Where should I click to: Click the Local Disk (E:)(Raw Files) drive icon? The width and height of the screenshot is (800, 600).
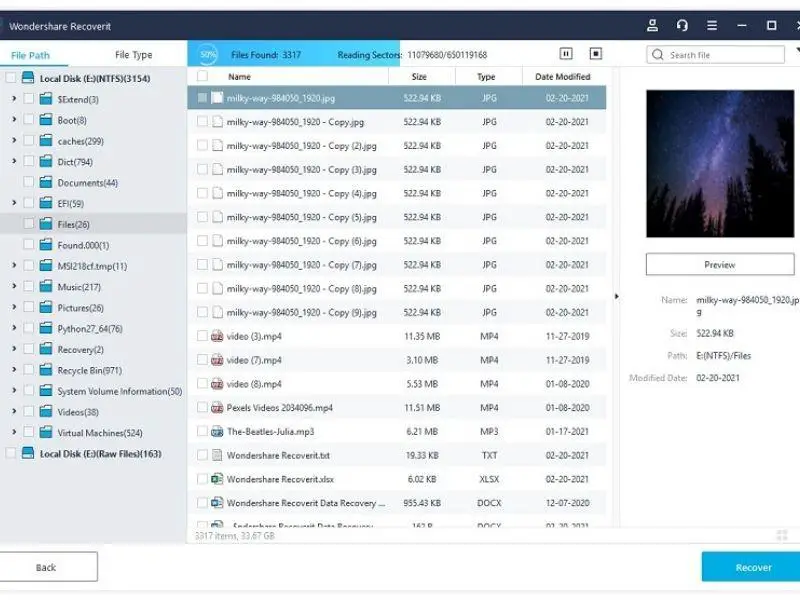[28, 453]
